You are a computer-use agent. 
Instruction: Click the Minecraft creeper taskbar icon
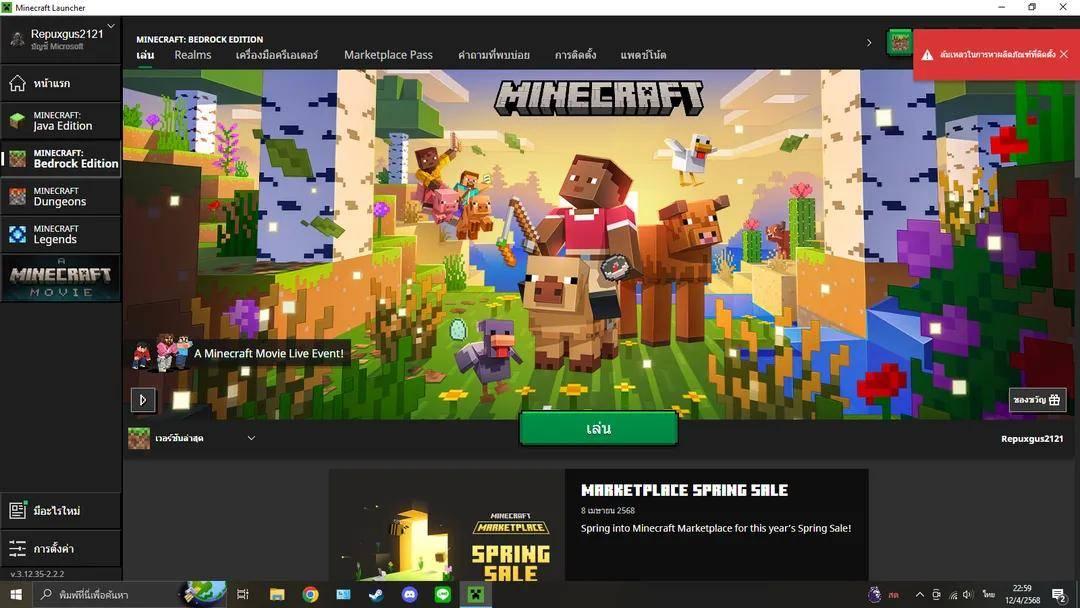coord(475,594)
